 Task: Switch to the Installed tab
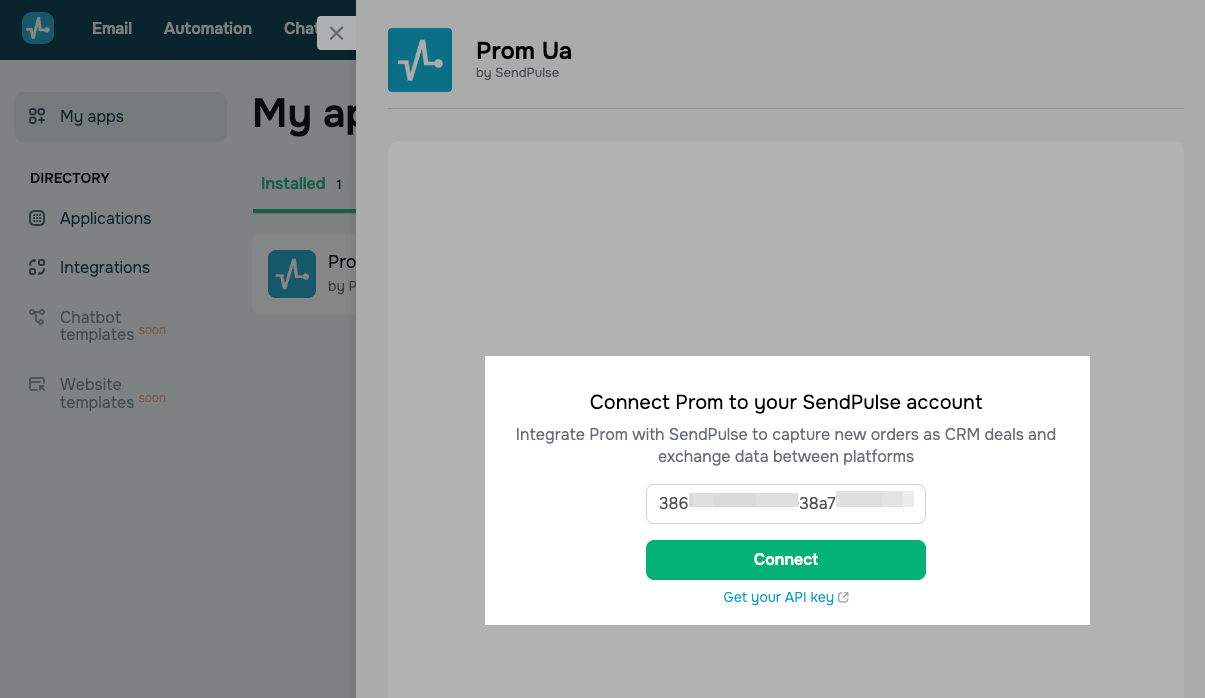(293, 184)
